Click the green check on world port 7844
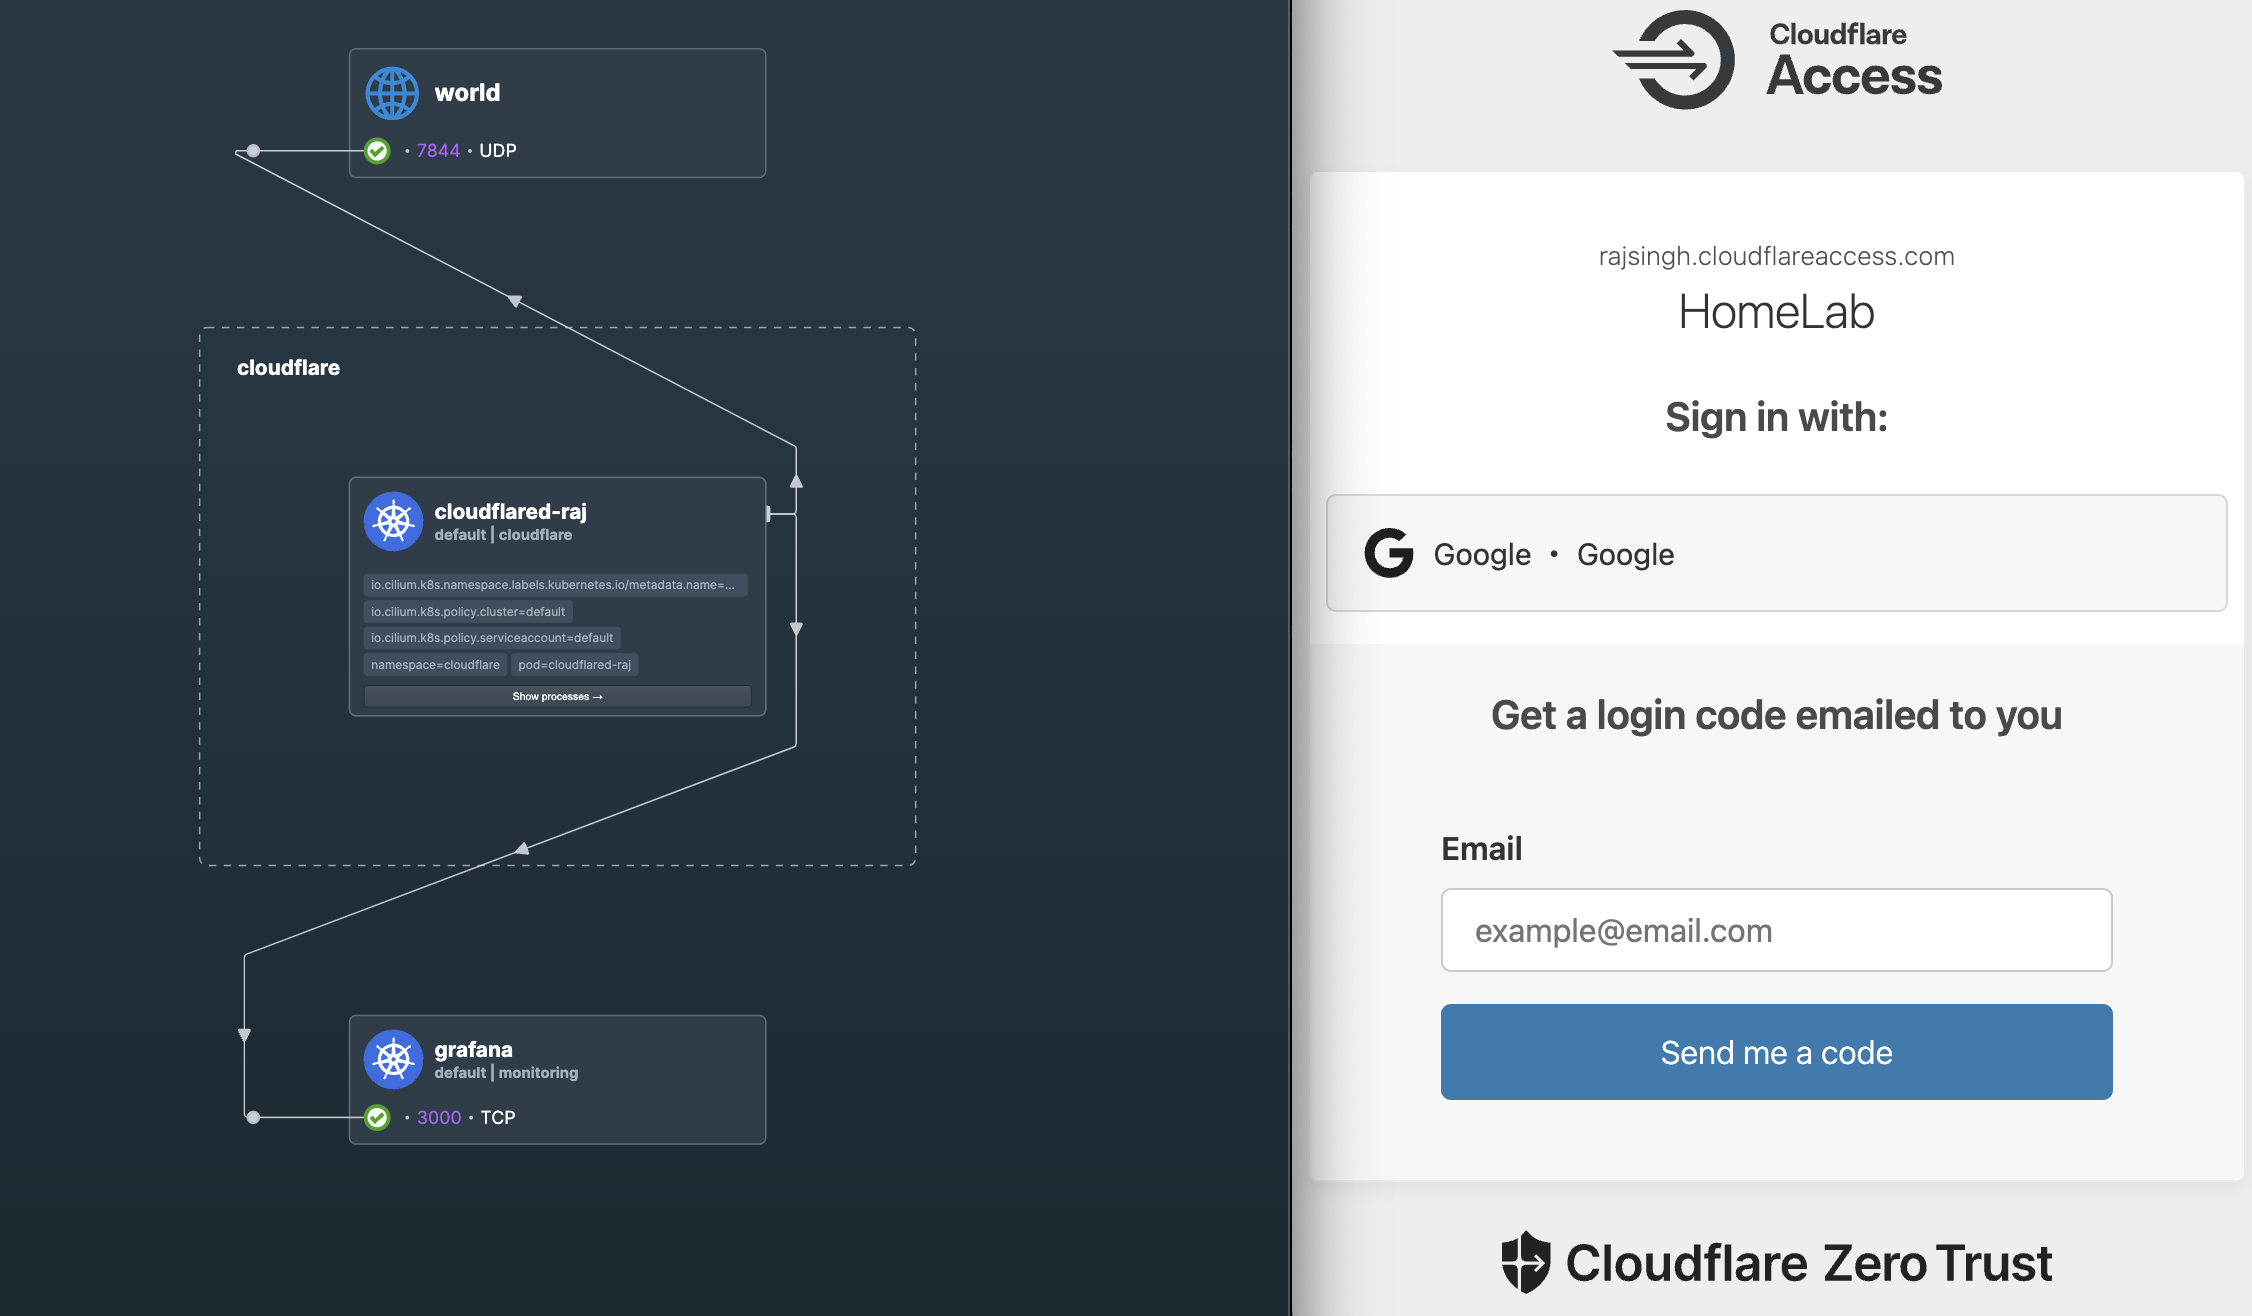2252x1316 pixels. click(377, 151)
